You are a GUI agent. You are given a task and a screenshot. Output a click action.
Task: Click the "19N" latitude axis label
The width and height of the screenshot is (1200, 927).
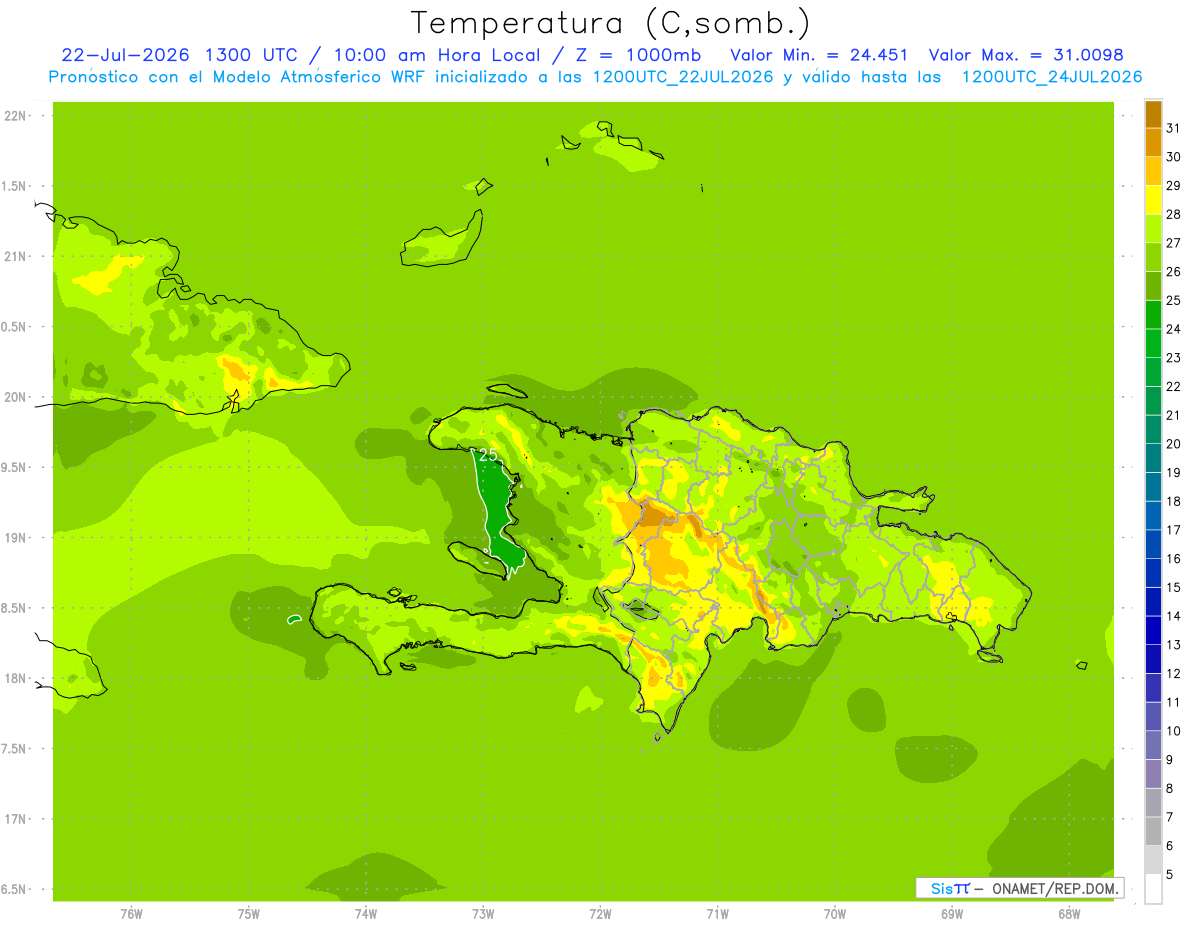15,538
